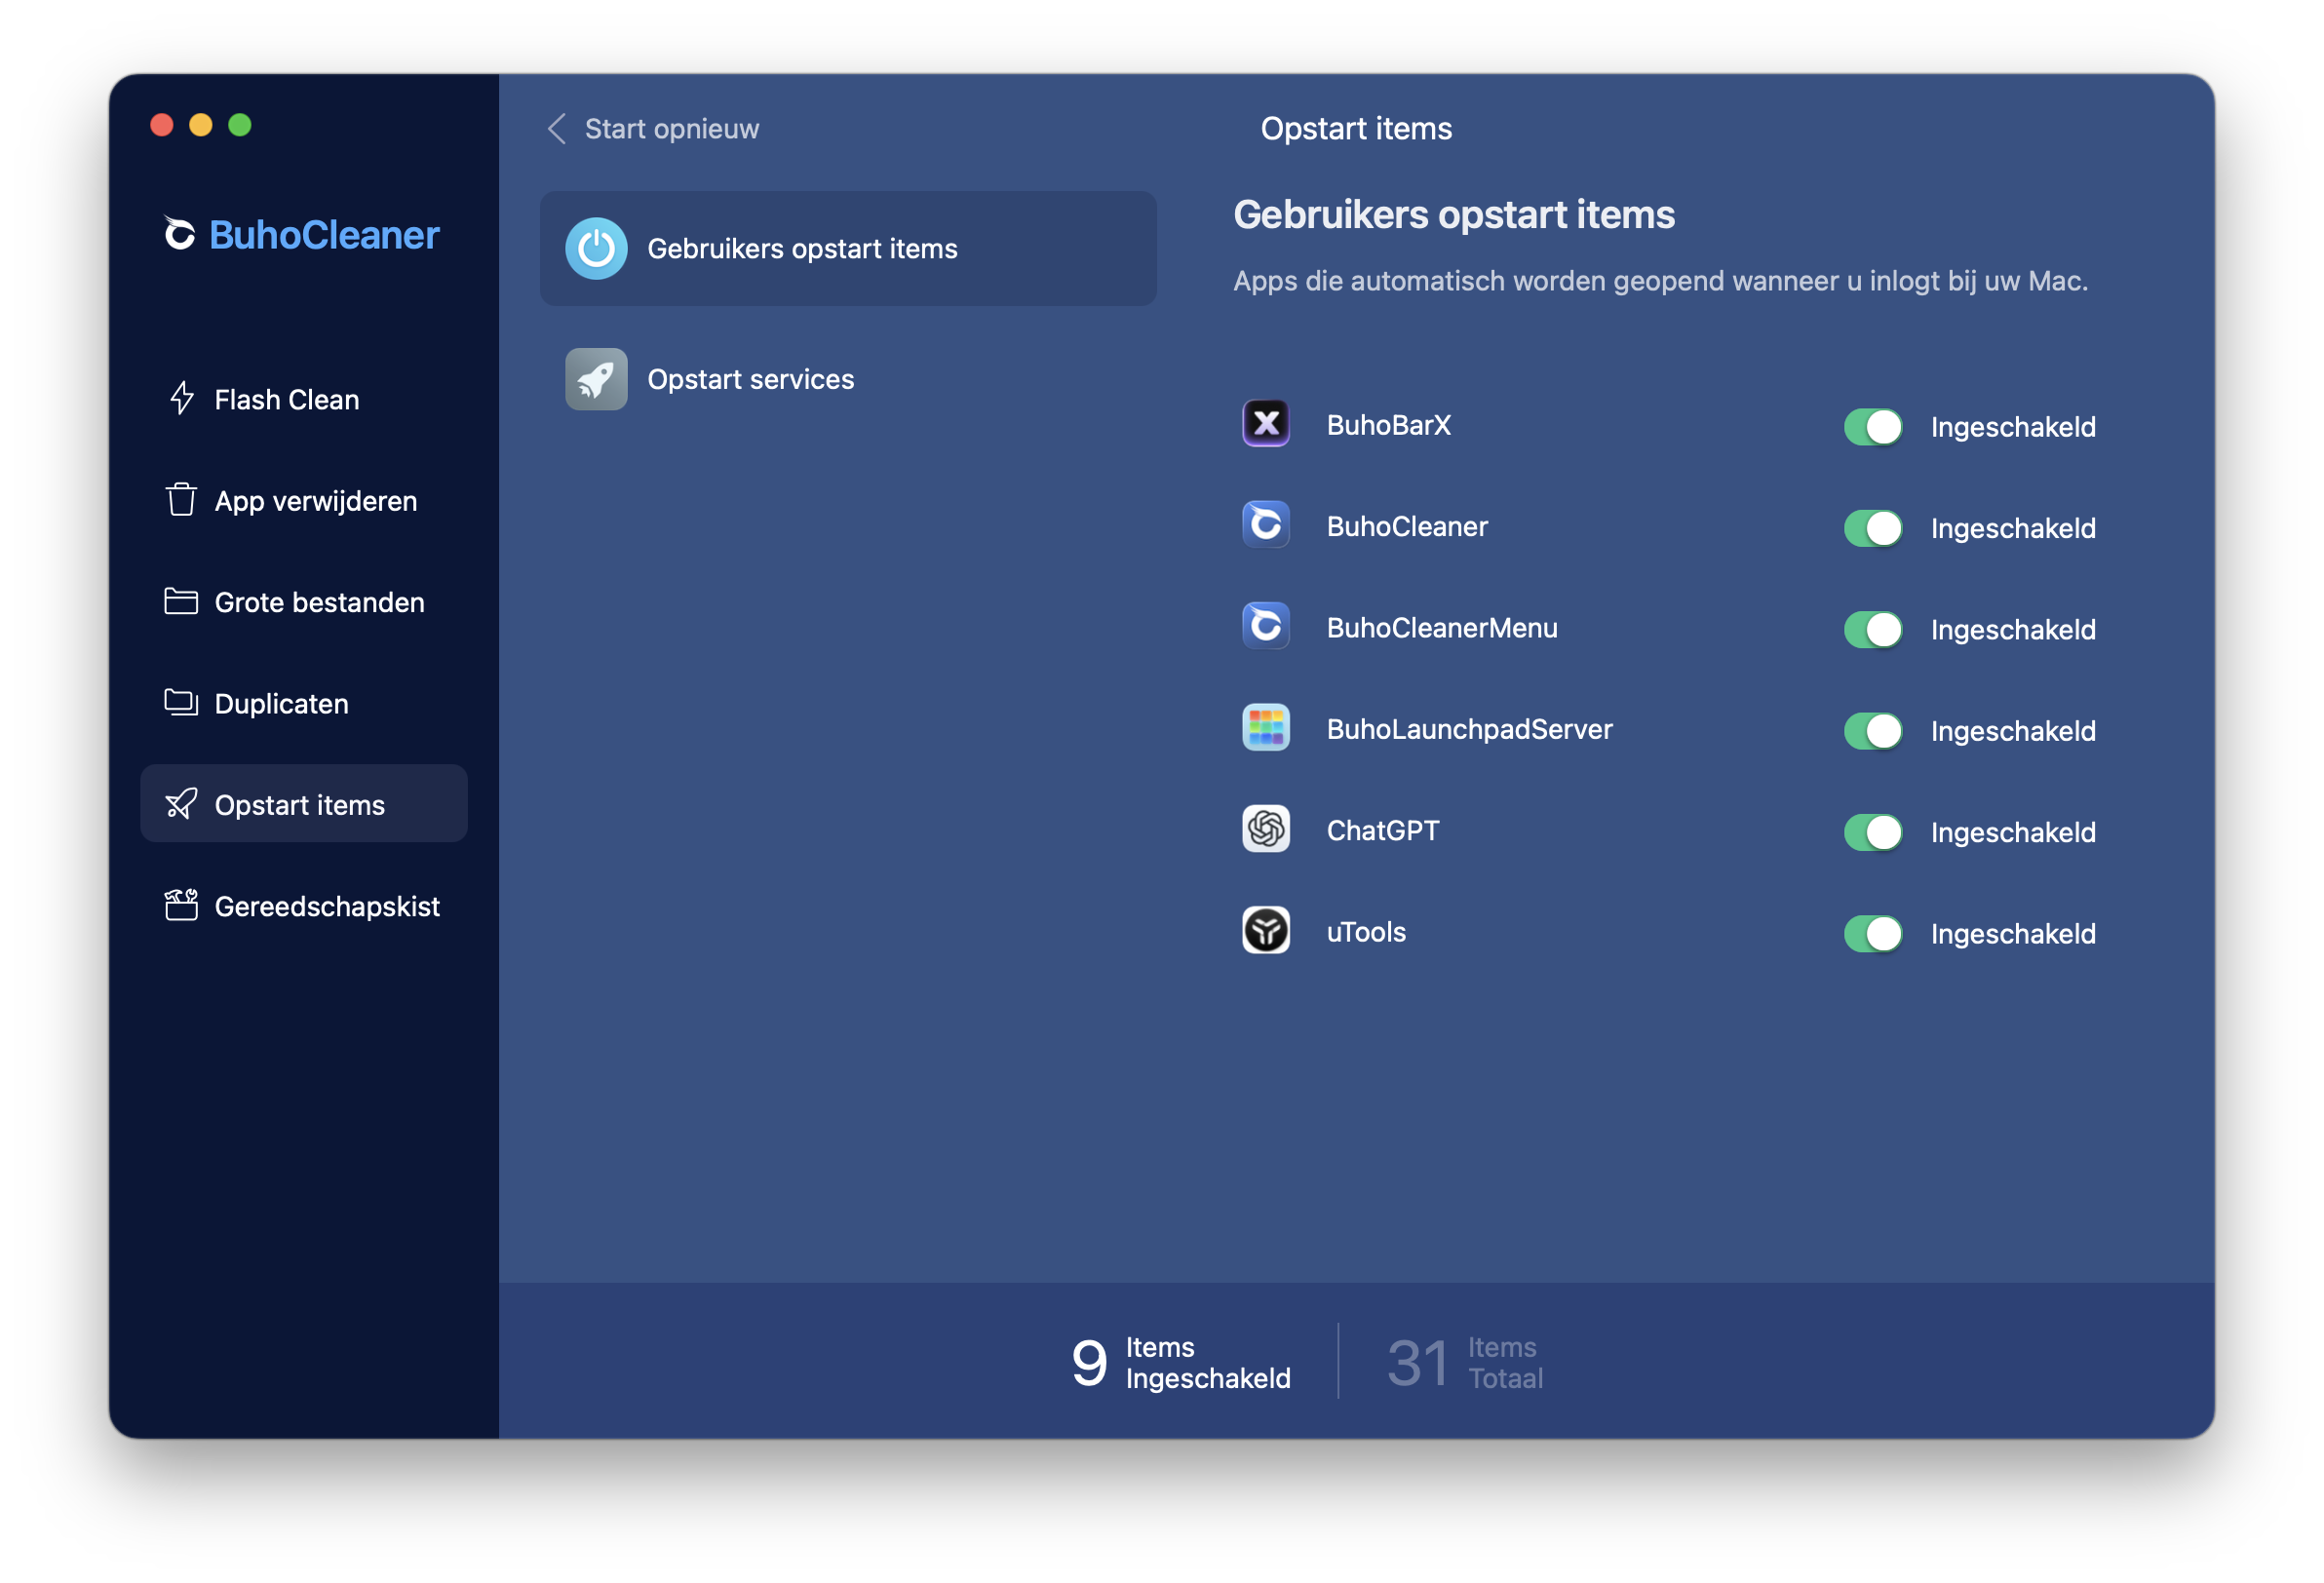Image resolution: width=2324 pixels, height=1583 pixels.
Task: Turn off the BuhoCleaner startup toggle
Action: point(1873,528)
